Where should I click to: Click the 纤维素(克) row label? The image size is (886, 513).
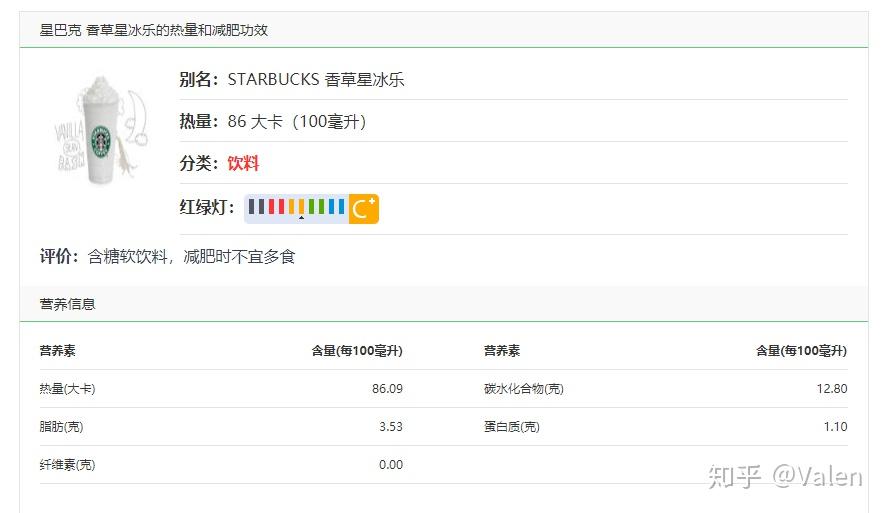point(67,464)
